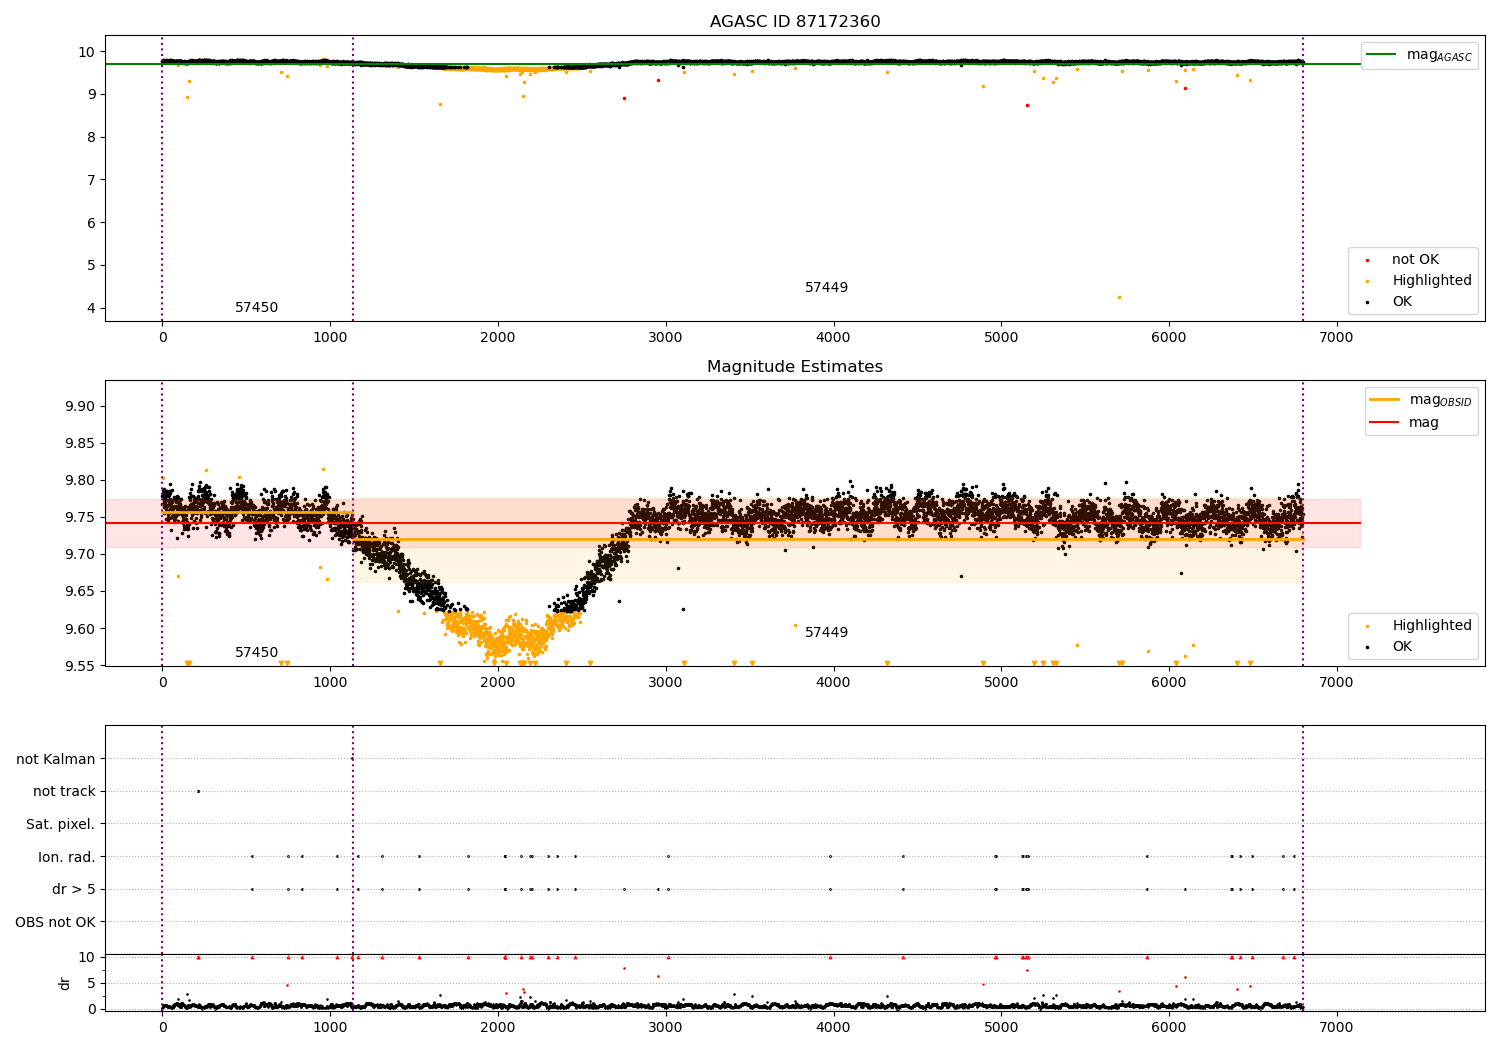The height and width of the screenshot is (1050, 1500).
Task: Click the mag OBSID legend entry in the middle plot
Action: pyautogui.click(x=1420, y=400)
